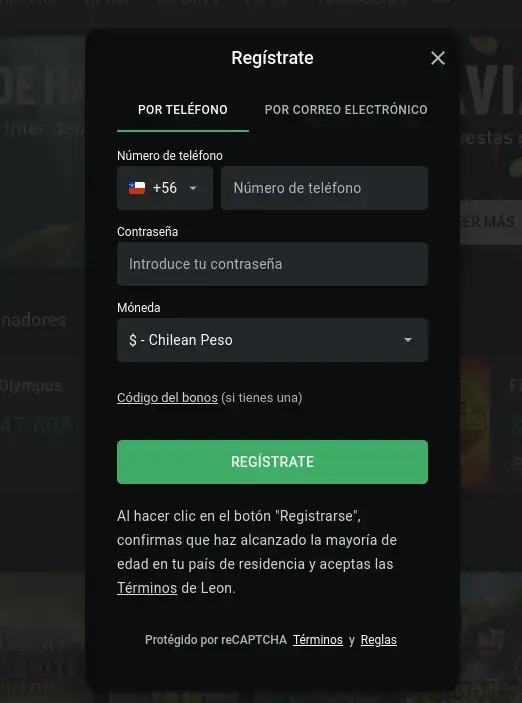Open the Términos de Leon link

point(147,588)
